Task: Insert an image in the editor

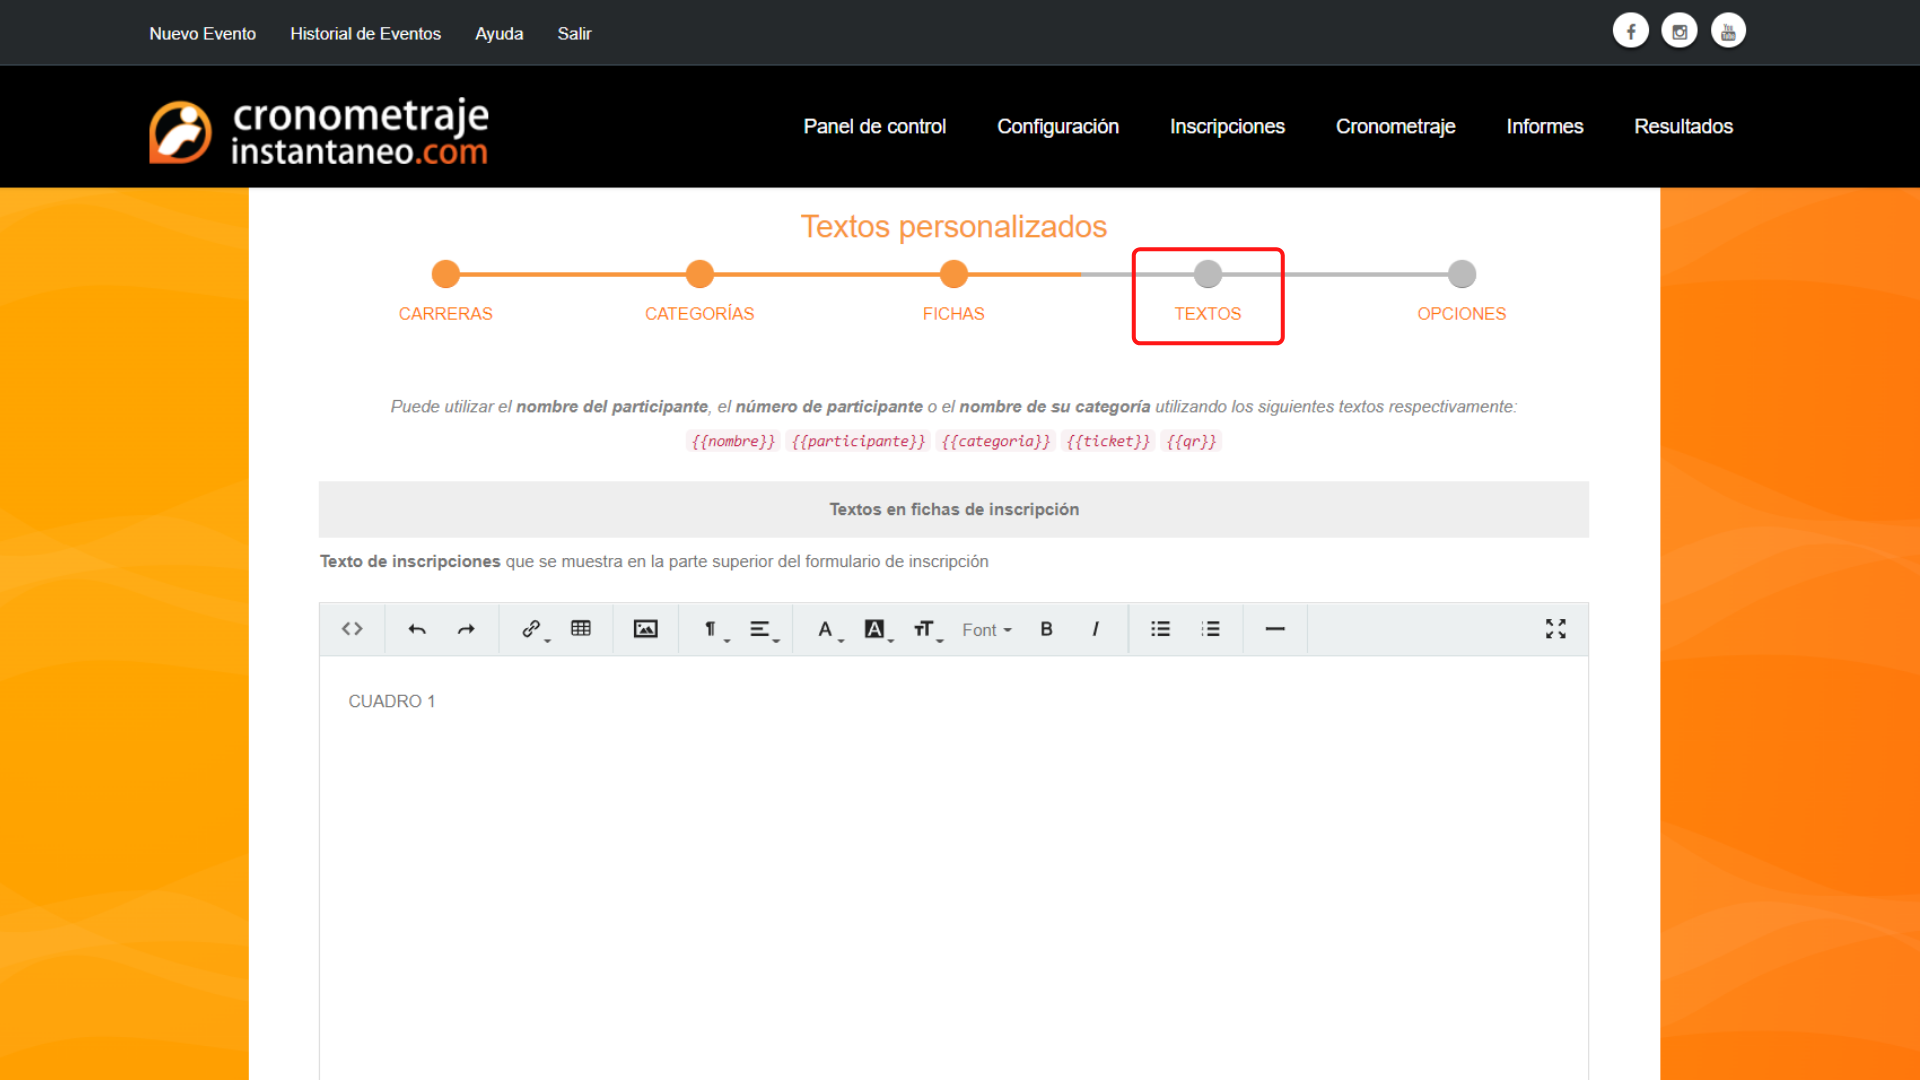Action: click(x=645, y=629)
